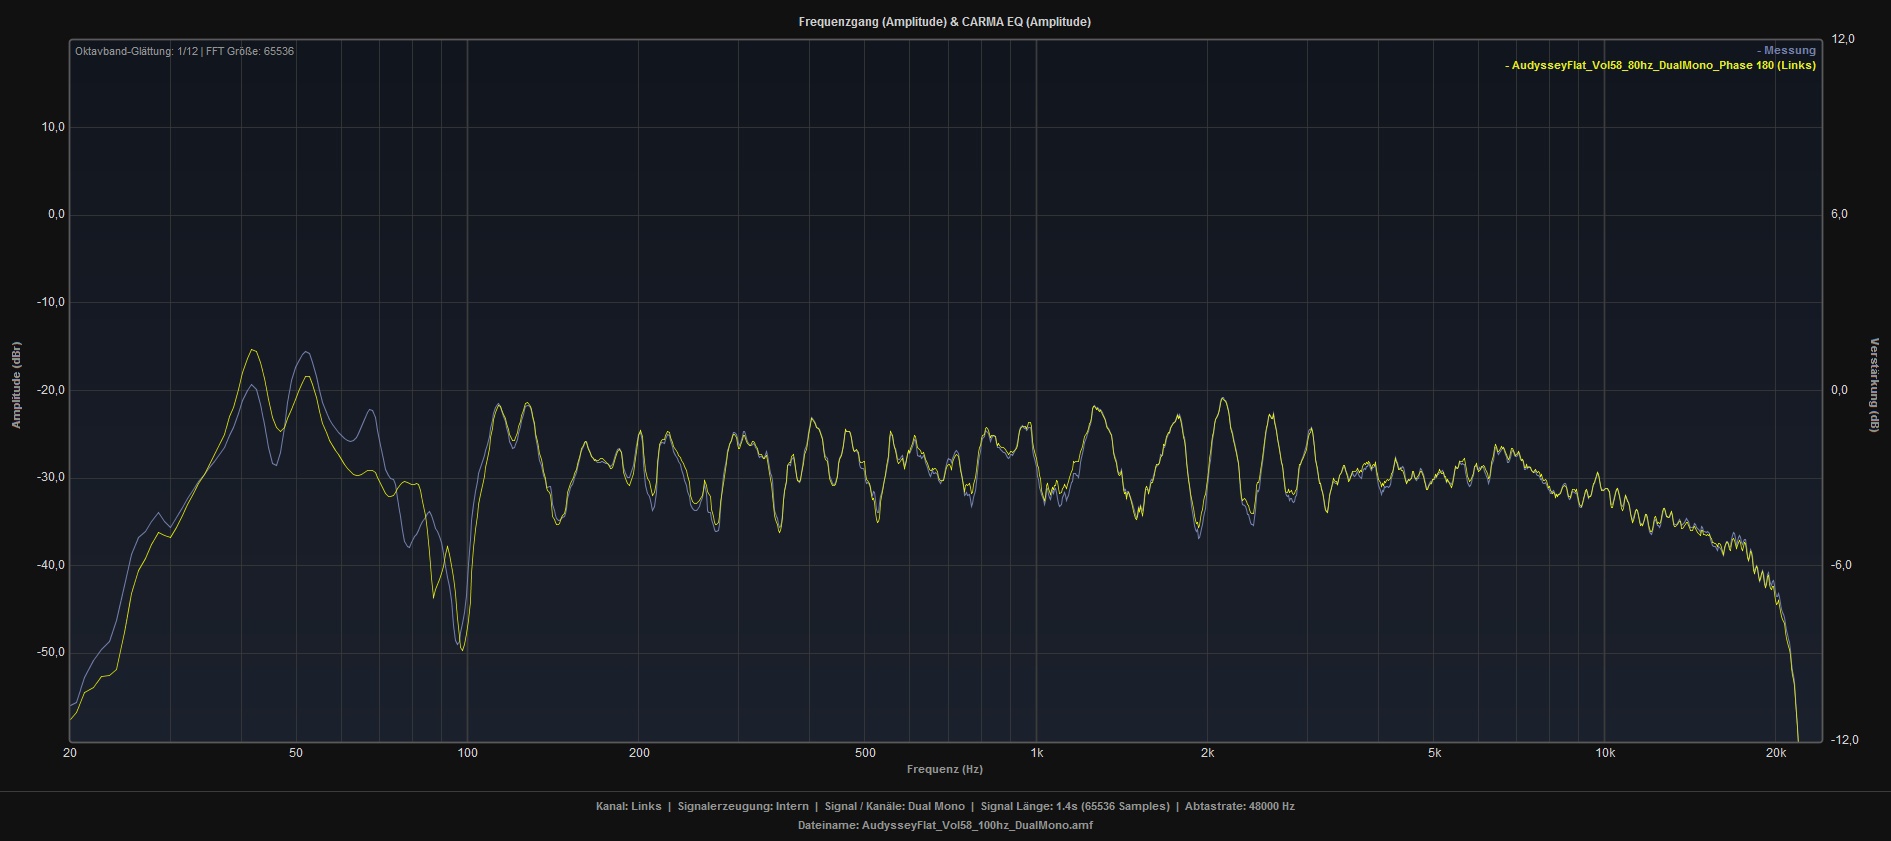The width and height of the screenshot is (1891, 841).
Task: Click the Verstärkung (dB) axis label
Action: pyautogui.click(x=1874, y=385)
